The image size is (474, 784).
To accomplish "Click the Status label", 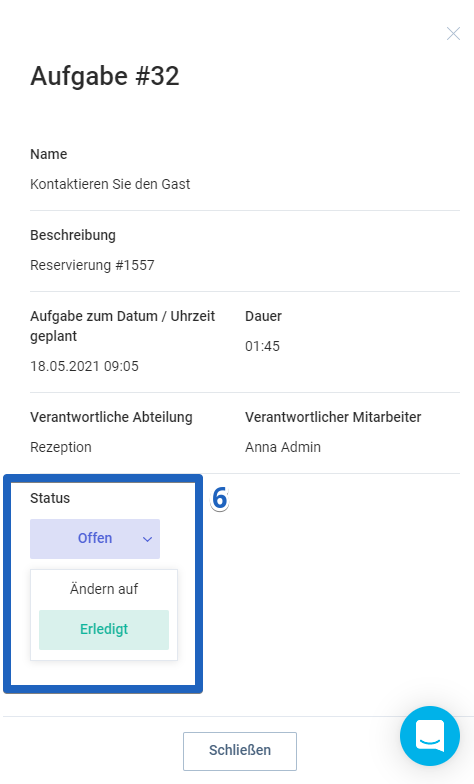I will click(x=50, y=498).
